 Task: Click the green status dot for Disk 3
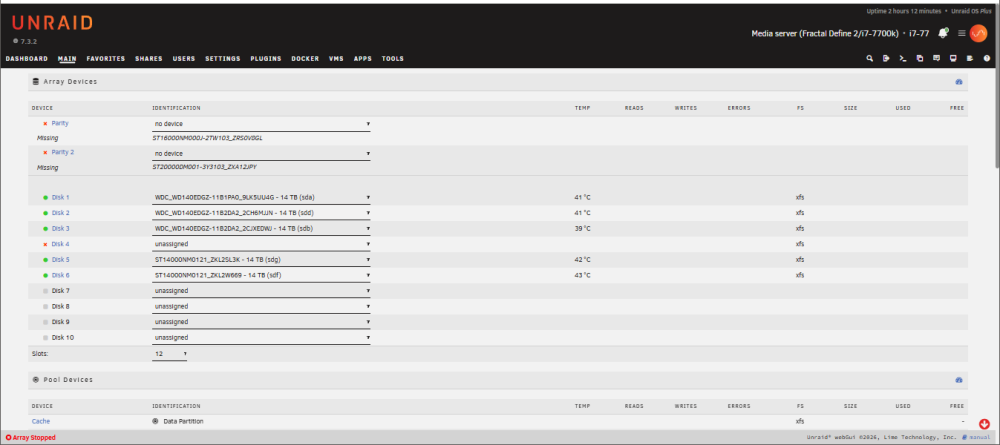pos(45,228)
